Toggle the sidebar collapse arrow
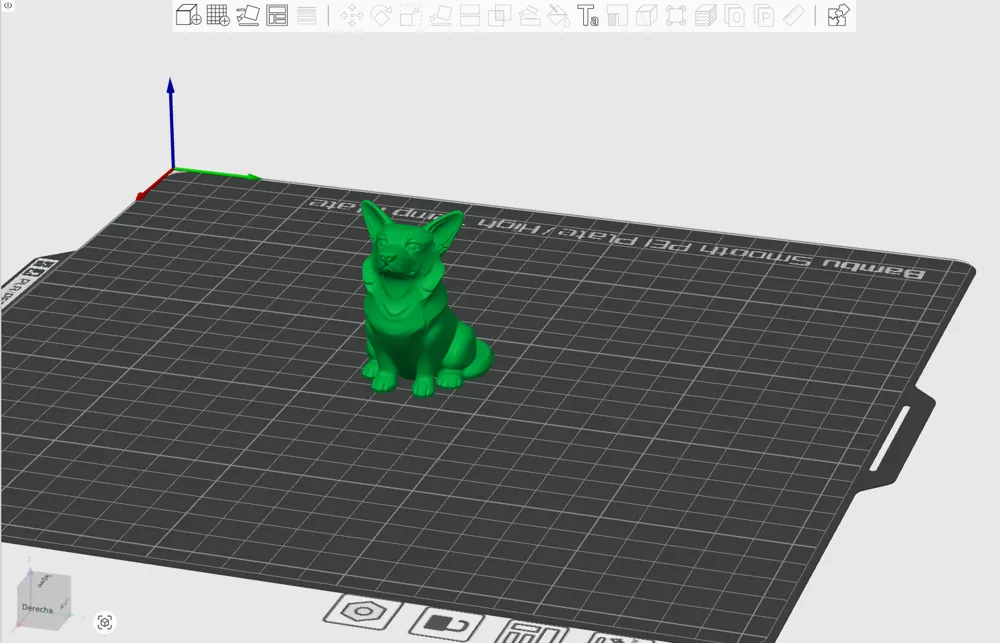 8,6
